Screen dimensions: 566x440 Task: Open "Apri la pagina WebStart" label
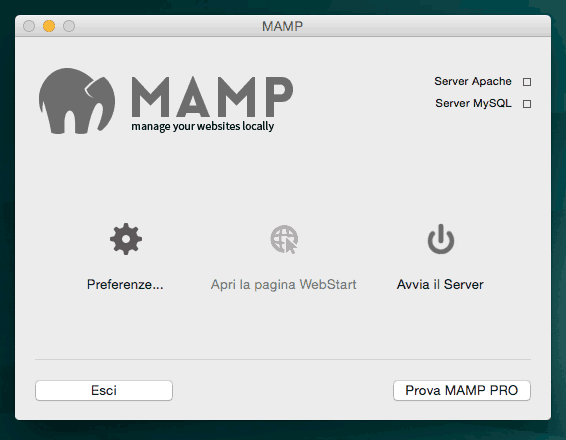[x=284, y=284]
